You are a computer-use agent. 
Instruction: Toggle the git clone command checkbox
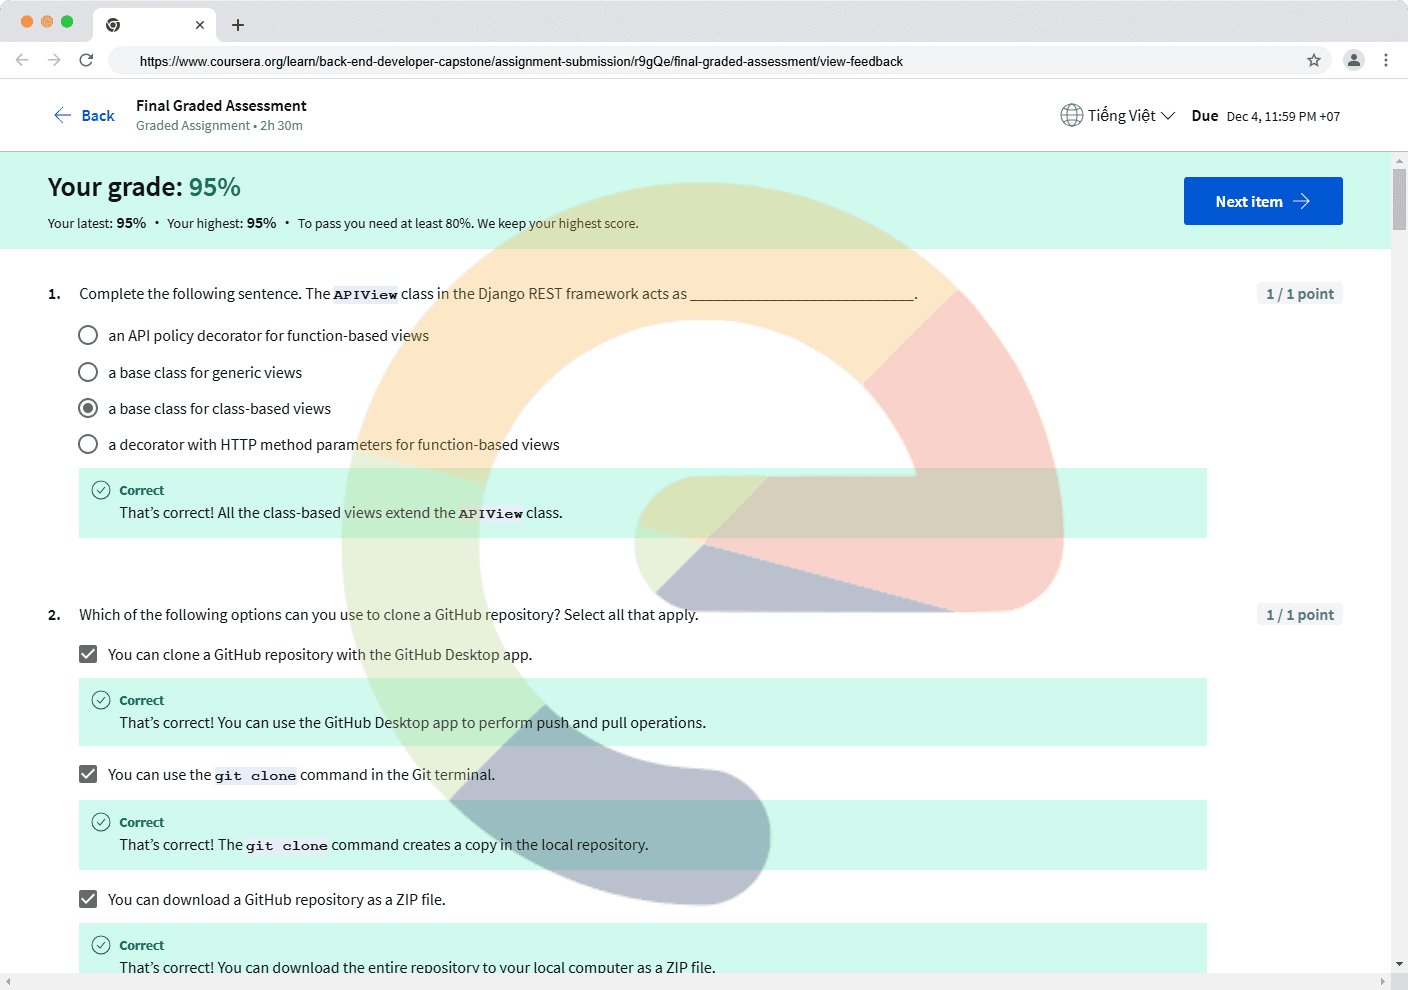click(x=88, y=774)
